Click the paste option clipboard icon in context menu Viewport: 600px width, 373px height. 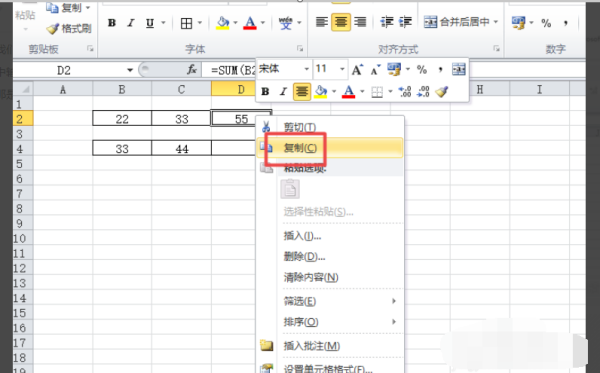pyautogui.click(x=290, y=189)
